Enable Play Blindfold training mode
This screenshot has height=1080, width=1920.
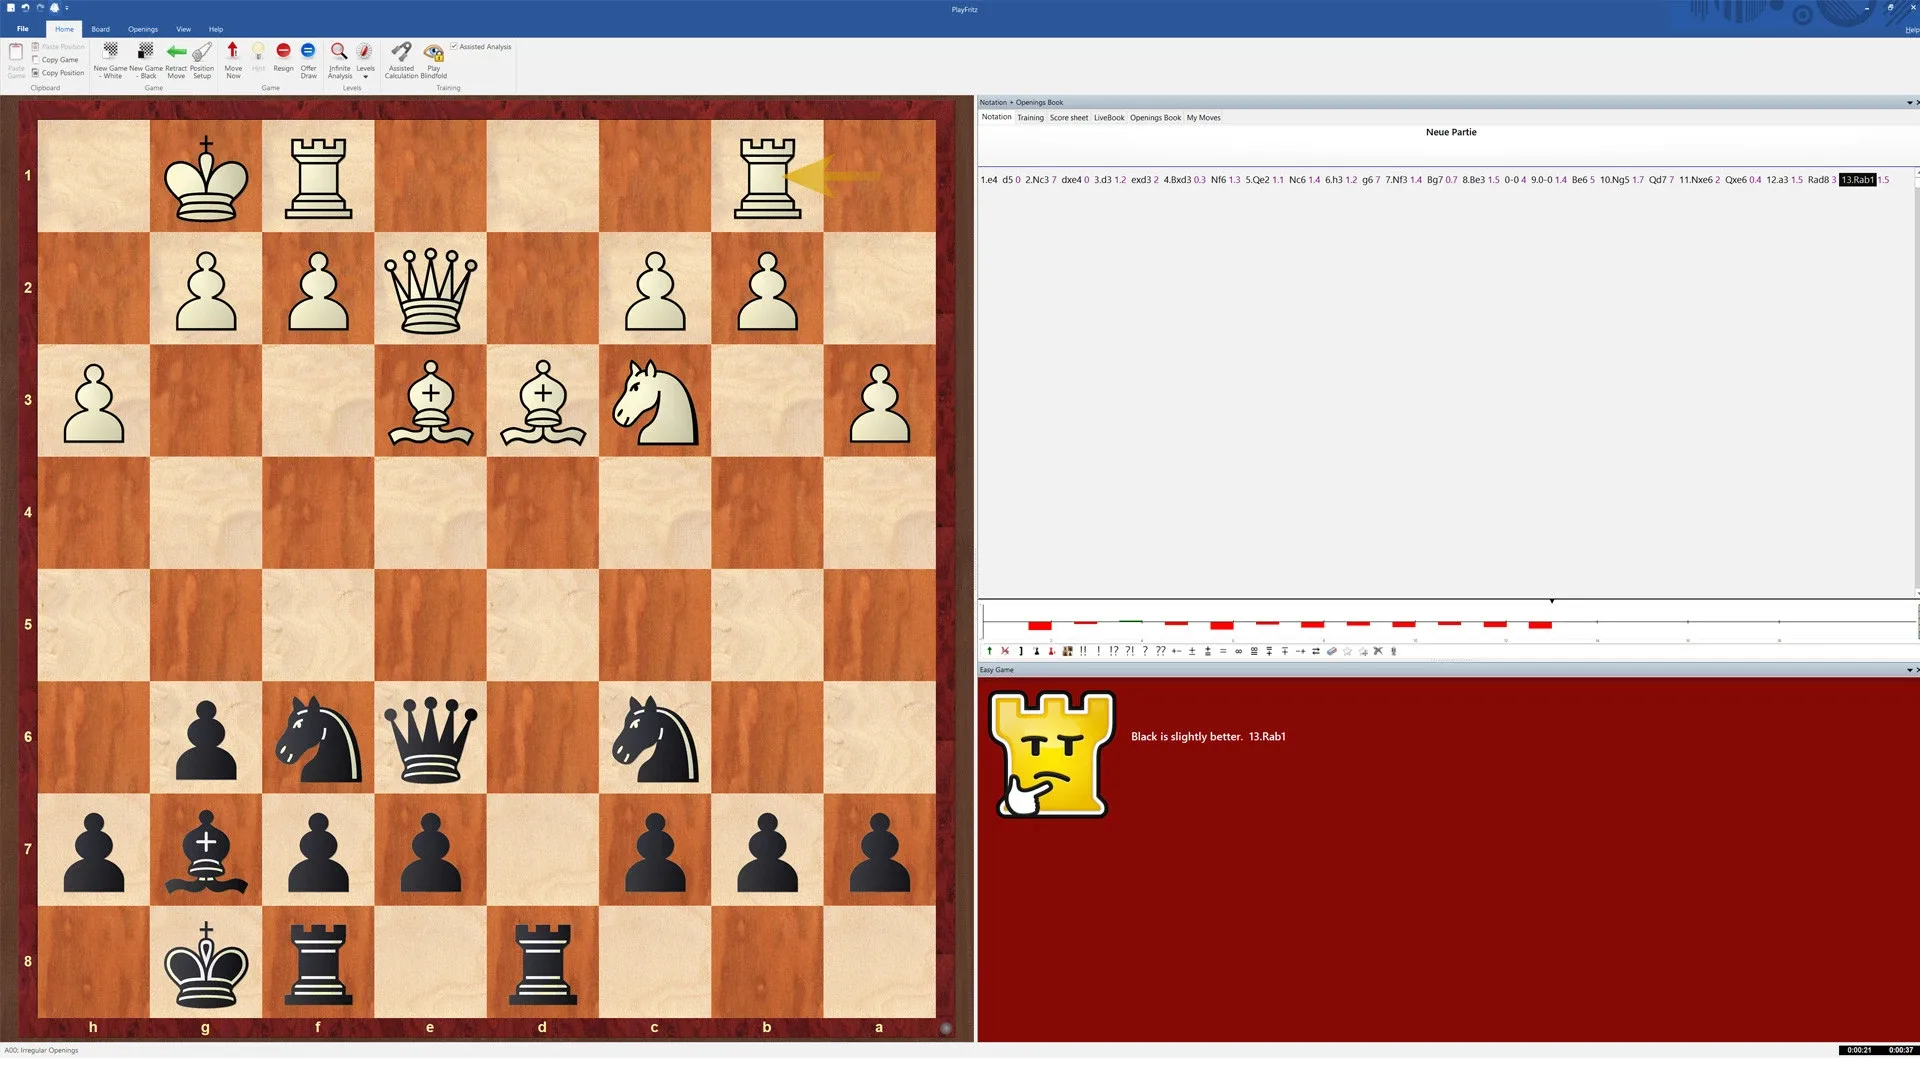coord(433,60)
